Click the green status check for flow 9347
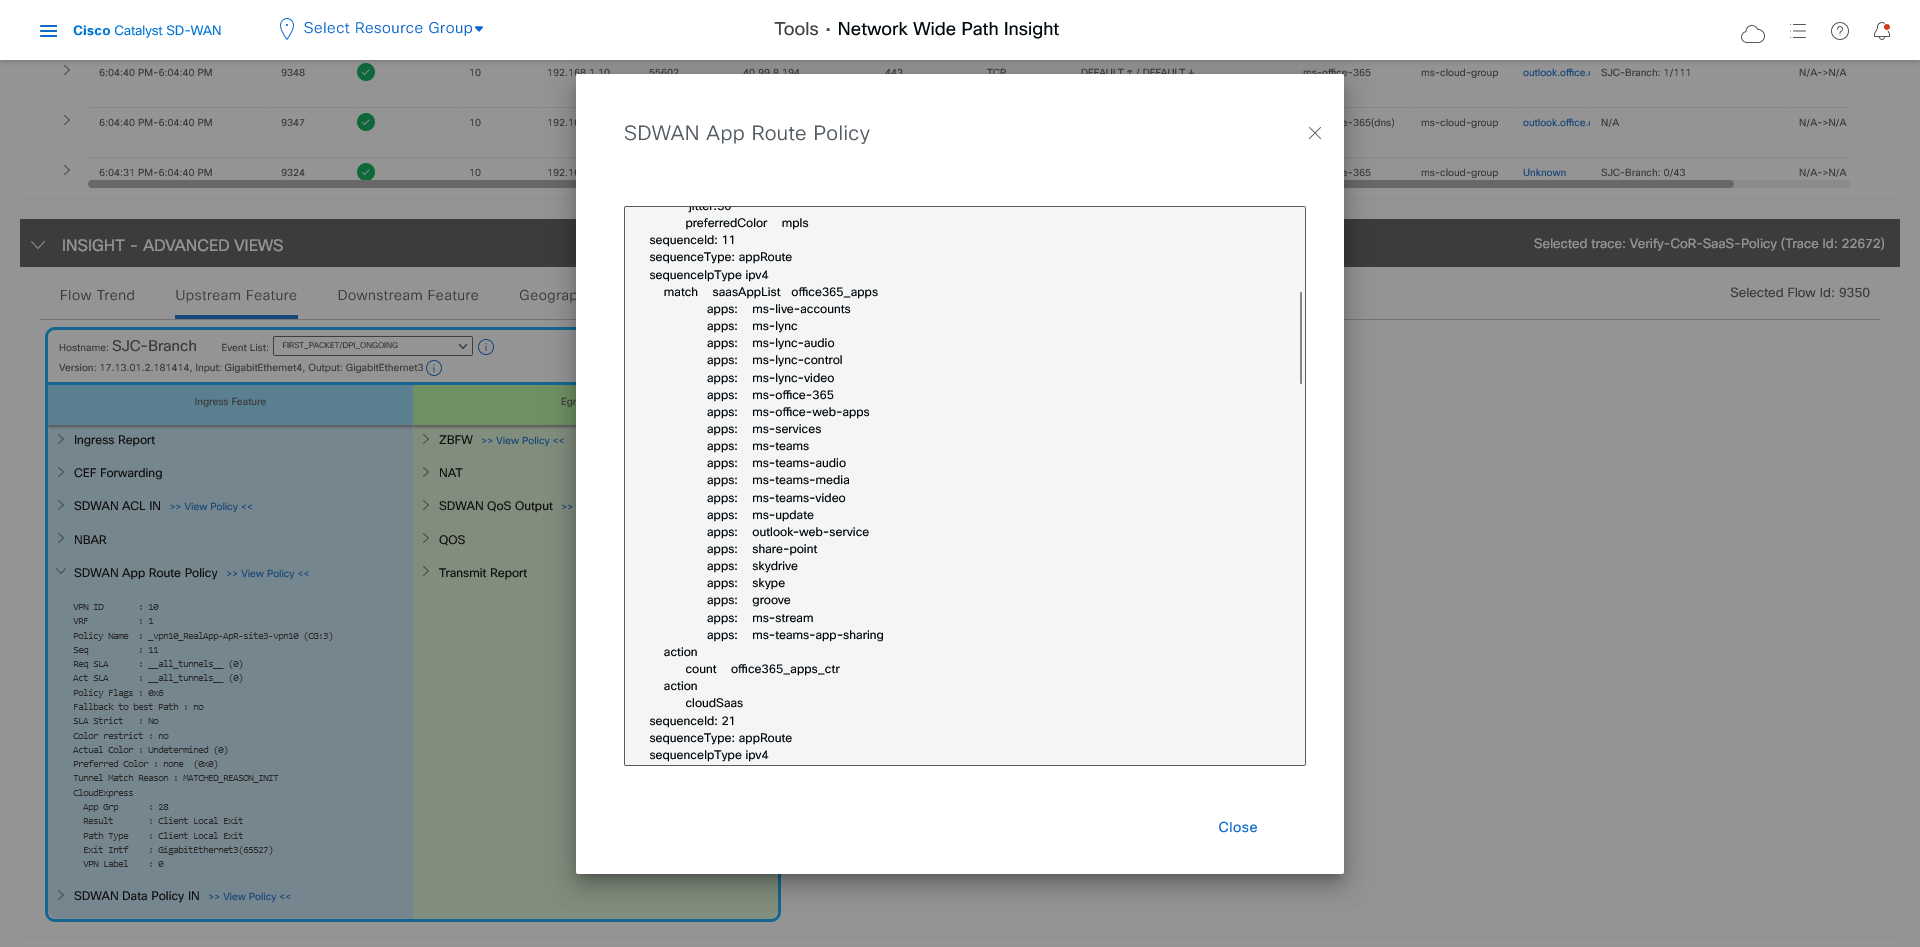 [366, 122]
